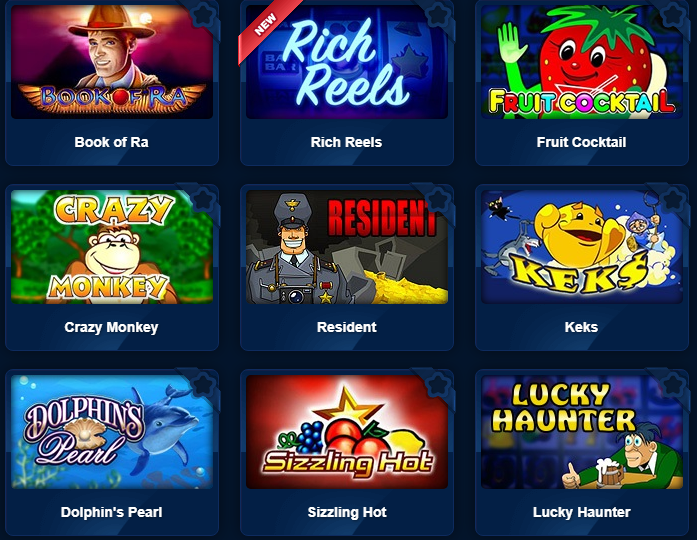This screenshot has height=540, width=697.
Task: Open Sizzling Hot via its title
Action: pyautogui.click(x=347, y=512)
